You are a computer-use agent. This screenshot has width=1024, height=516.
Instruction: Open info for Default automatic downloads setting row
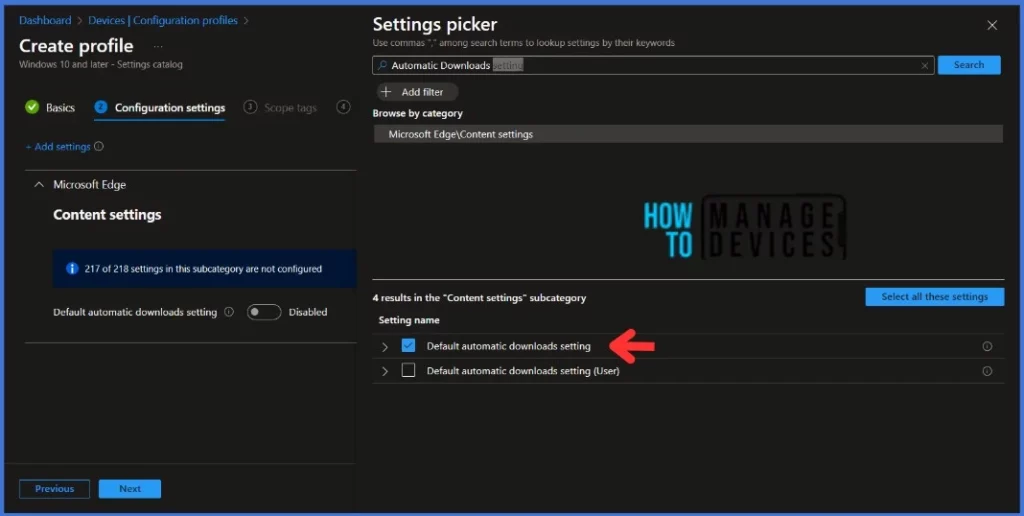(987, 346)
